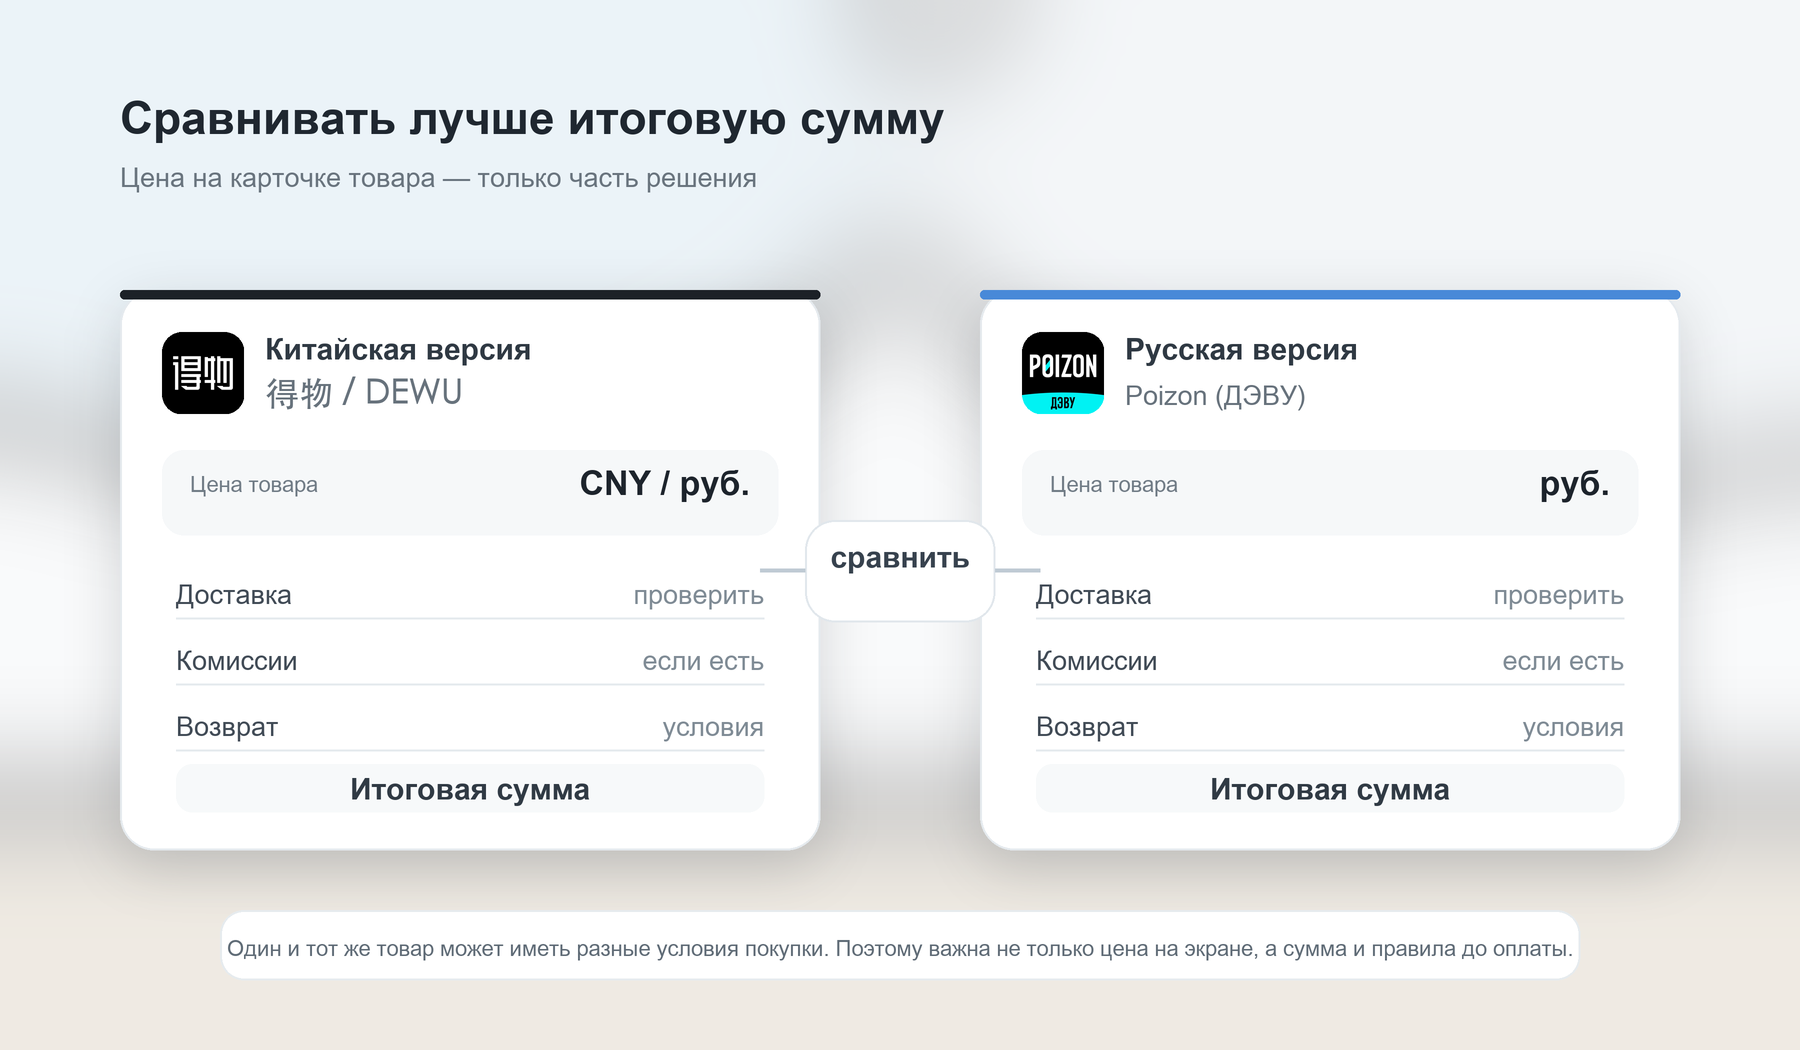Image resolution: width=1800 pixels, height=1050 pixels.
Task: Click «Цена товара» in the Chinese version card
Action: 254,485
